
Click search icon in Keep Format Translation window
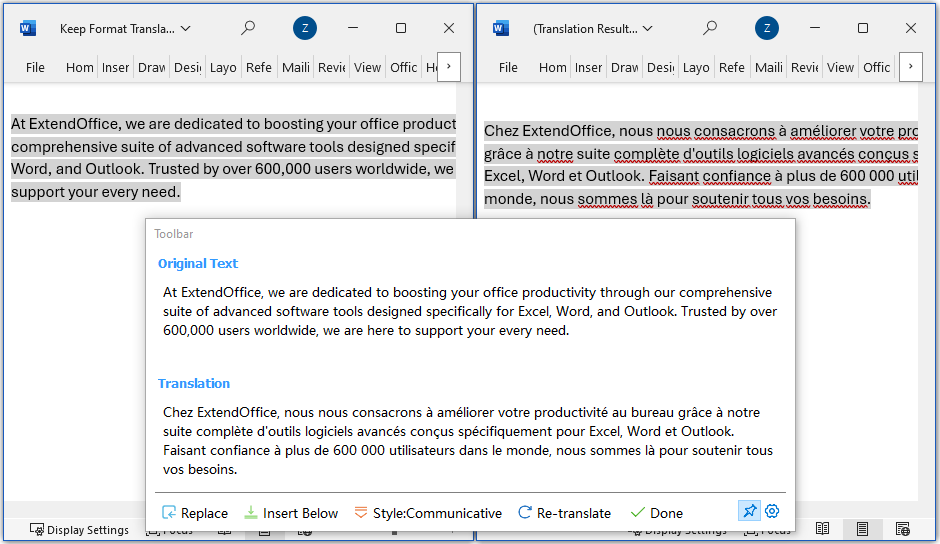pos(248,28)
